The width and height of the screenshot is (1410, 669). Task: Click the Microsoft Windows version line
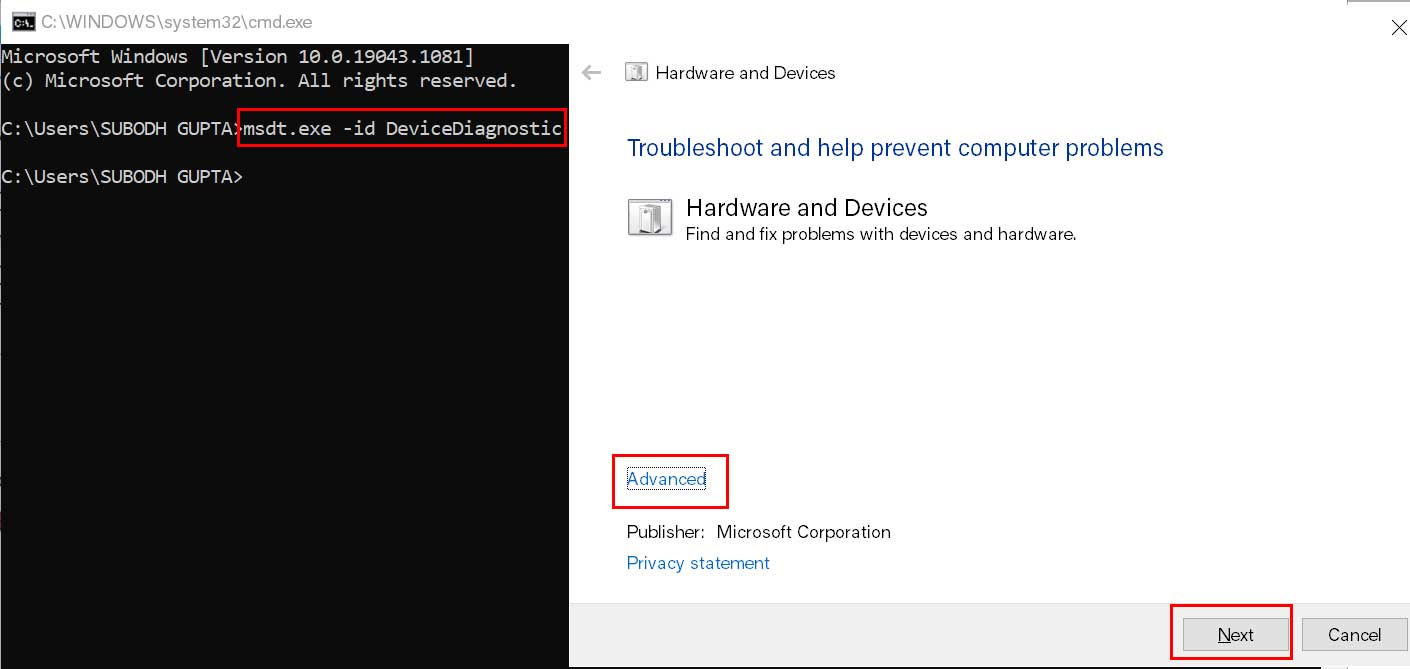click(238, 56)
